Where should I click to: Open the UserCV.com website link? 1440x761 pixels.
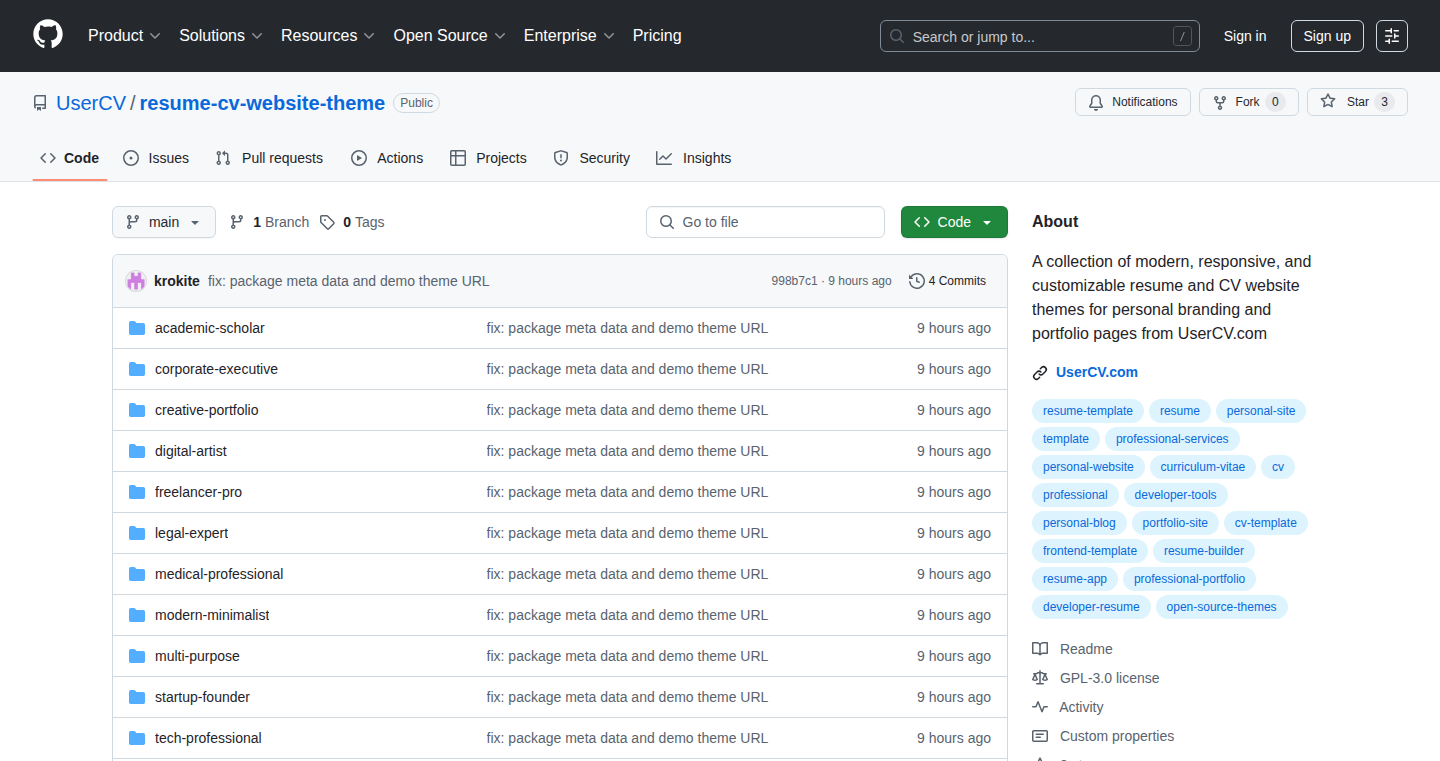pyautogui.click(x=1097, y=372)
